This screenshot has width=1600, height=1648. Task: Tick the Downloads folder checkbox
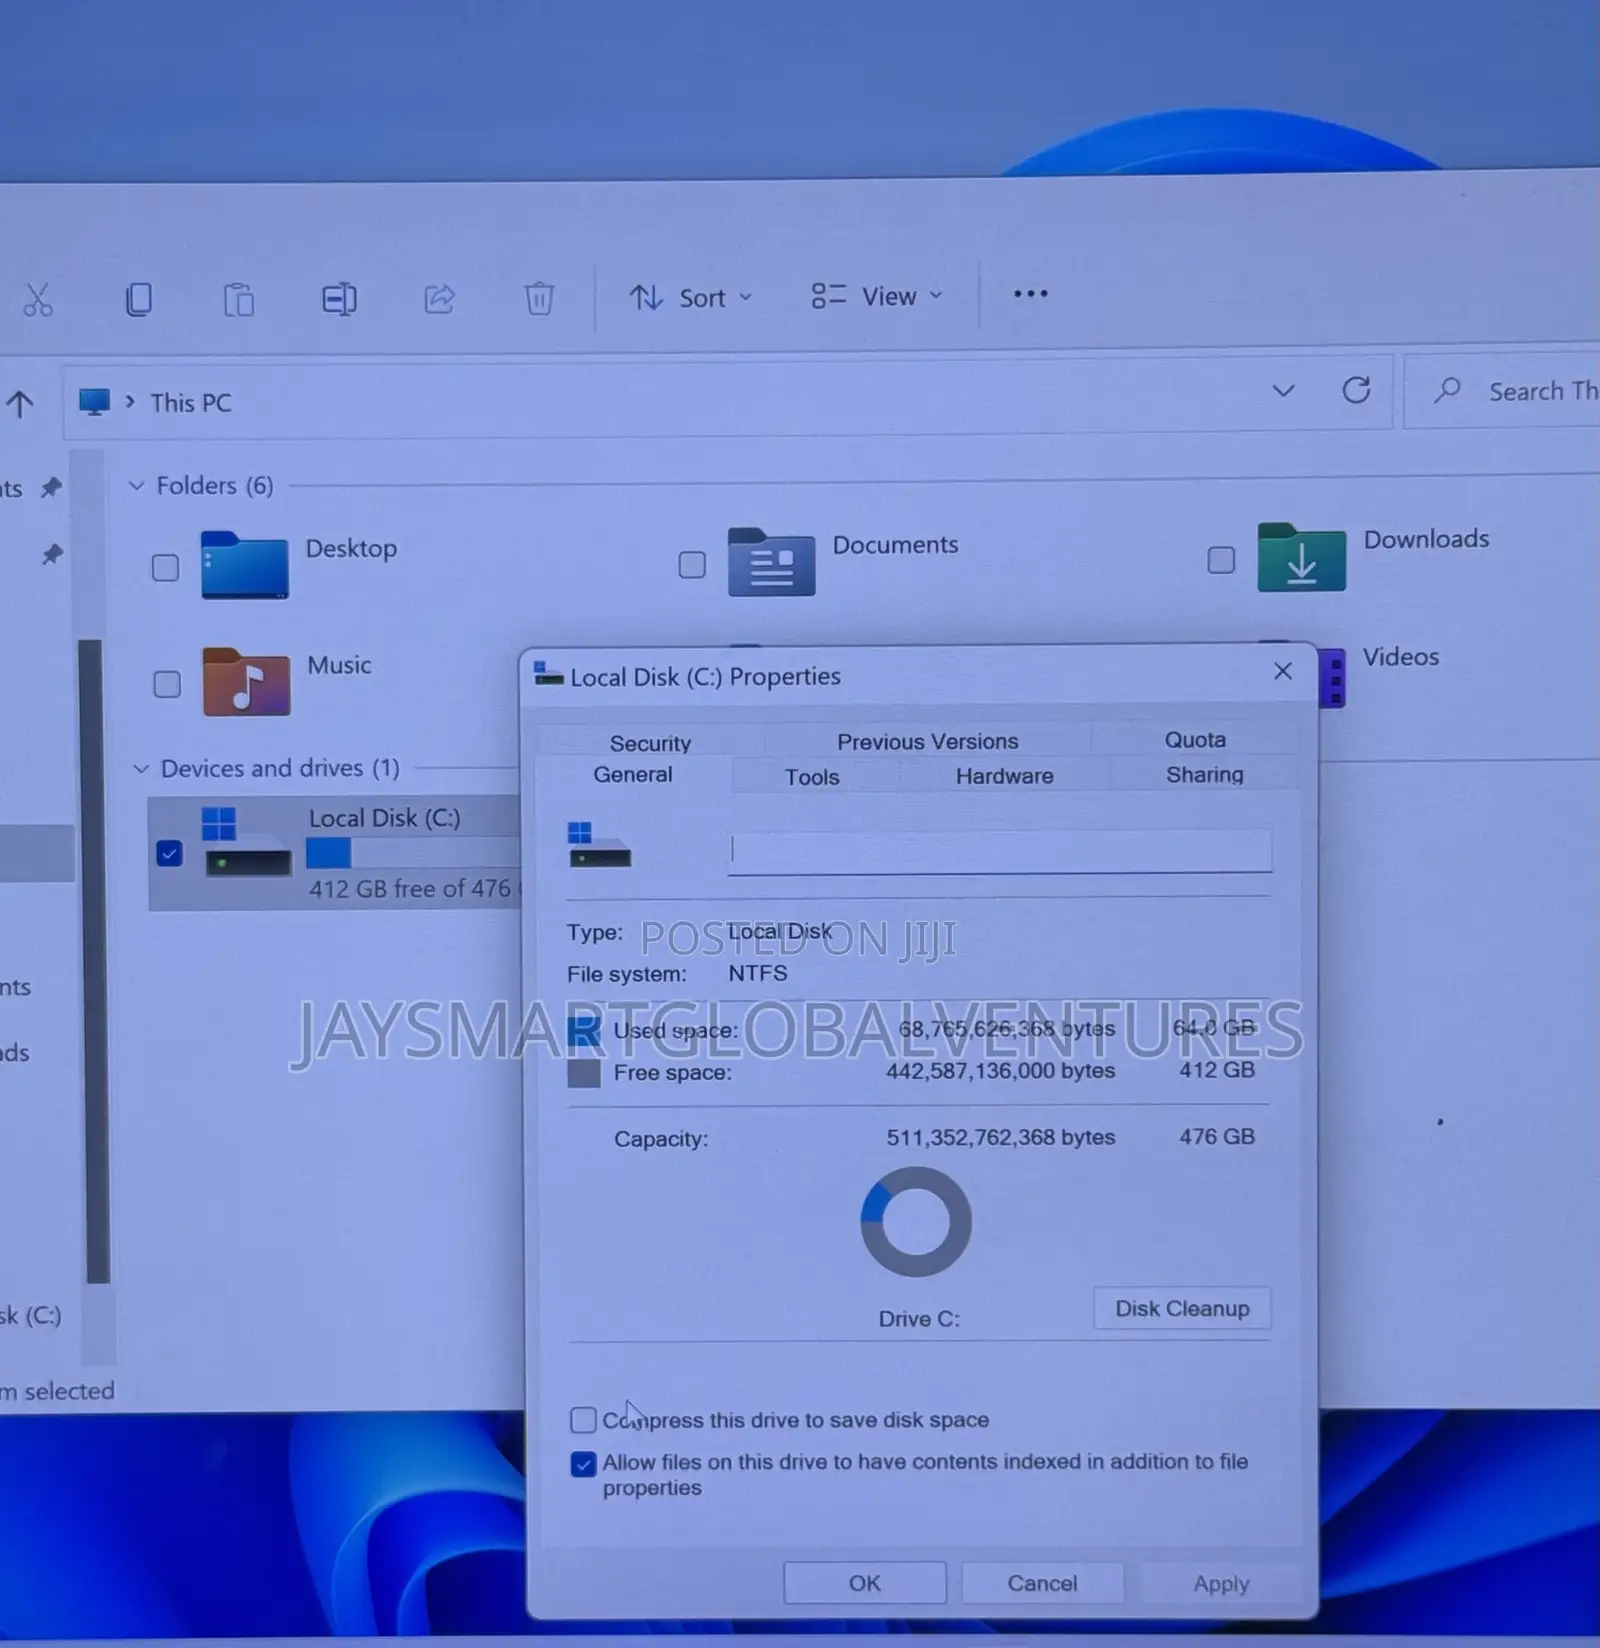pos(1221,560)
